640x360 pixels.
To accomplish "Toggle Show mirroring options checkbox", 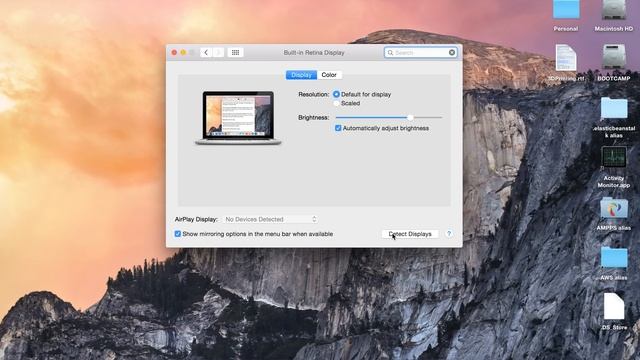I will tap(178, 234).
